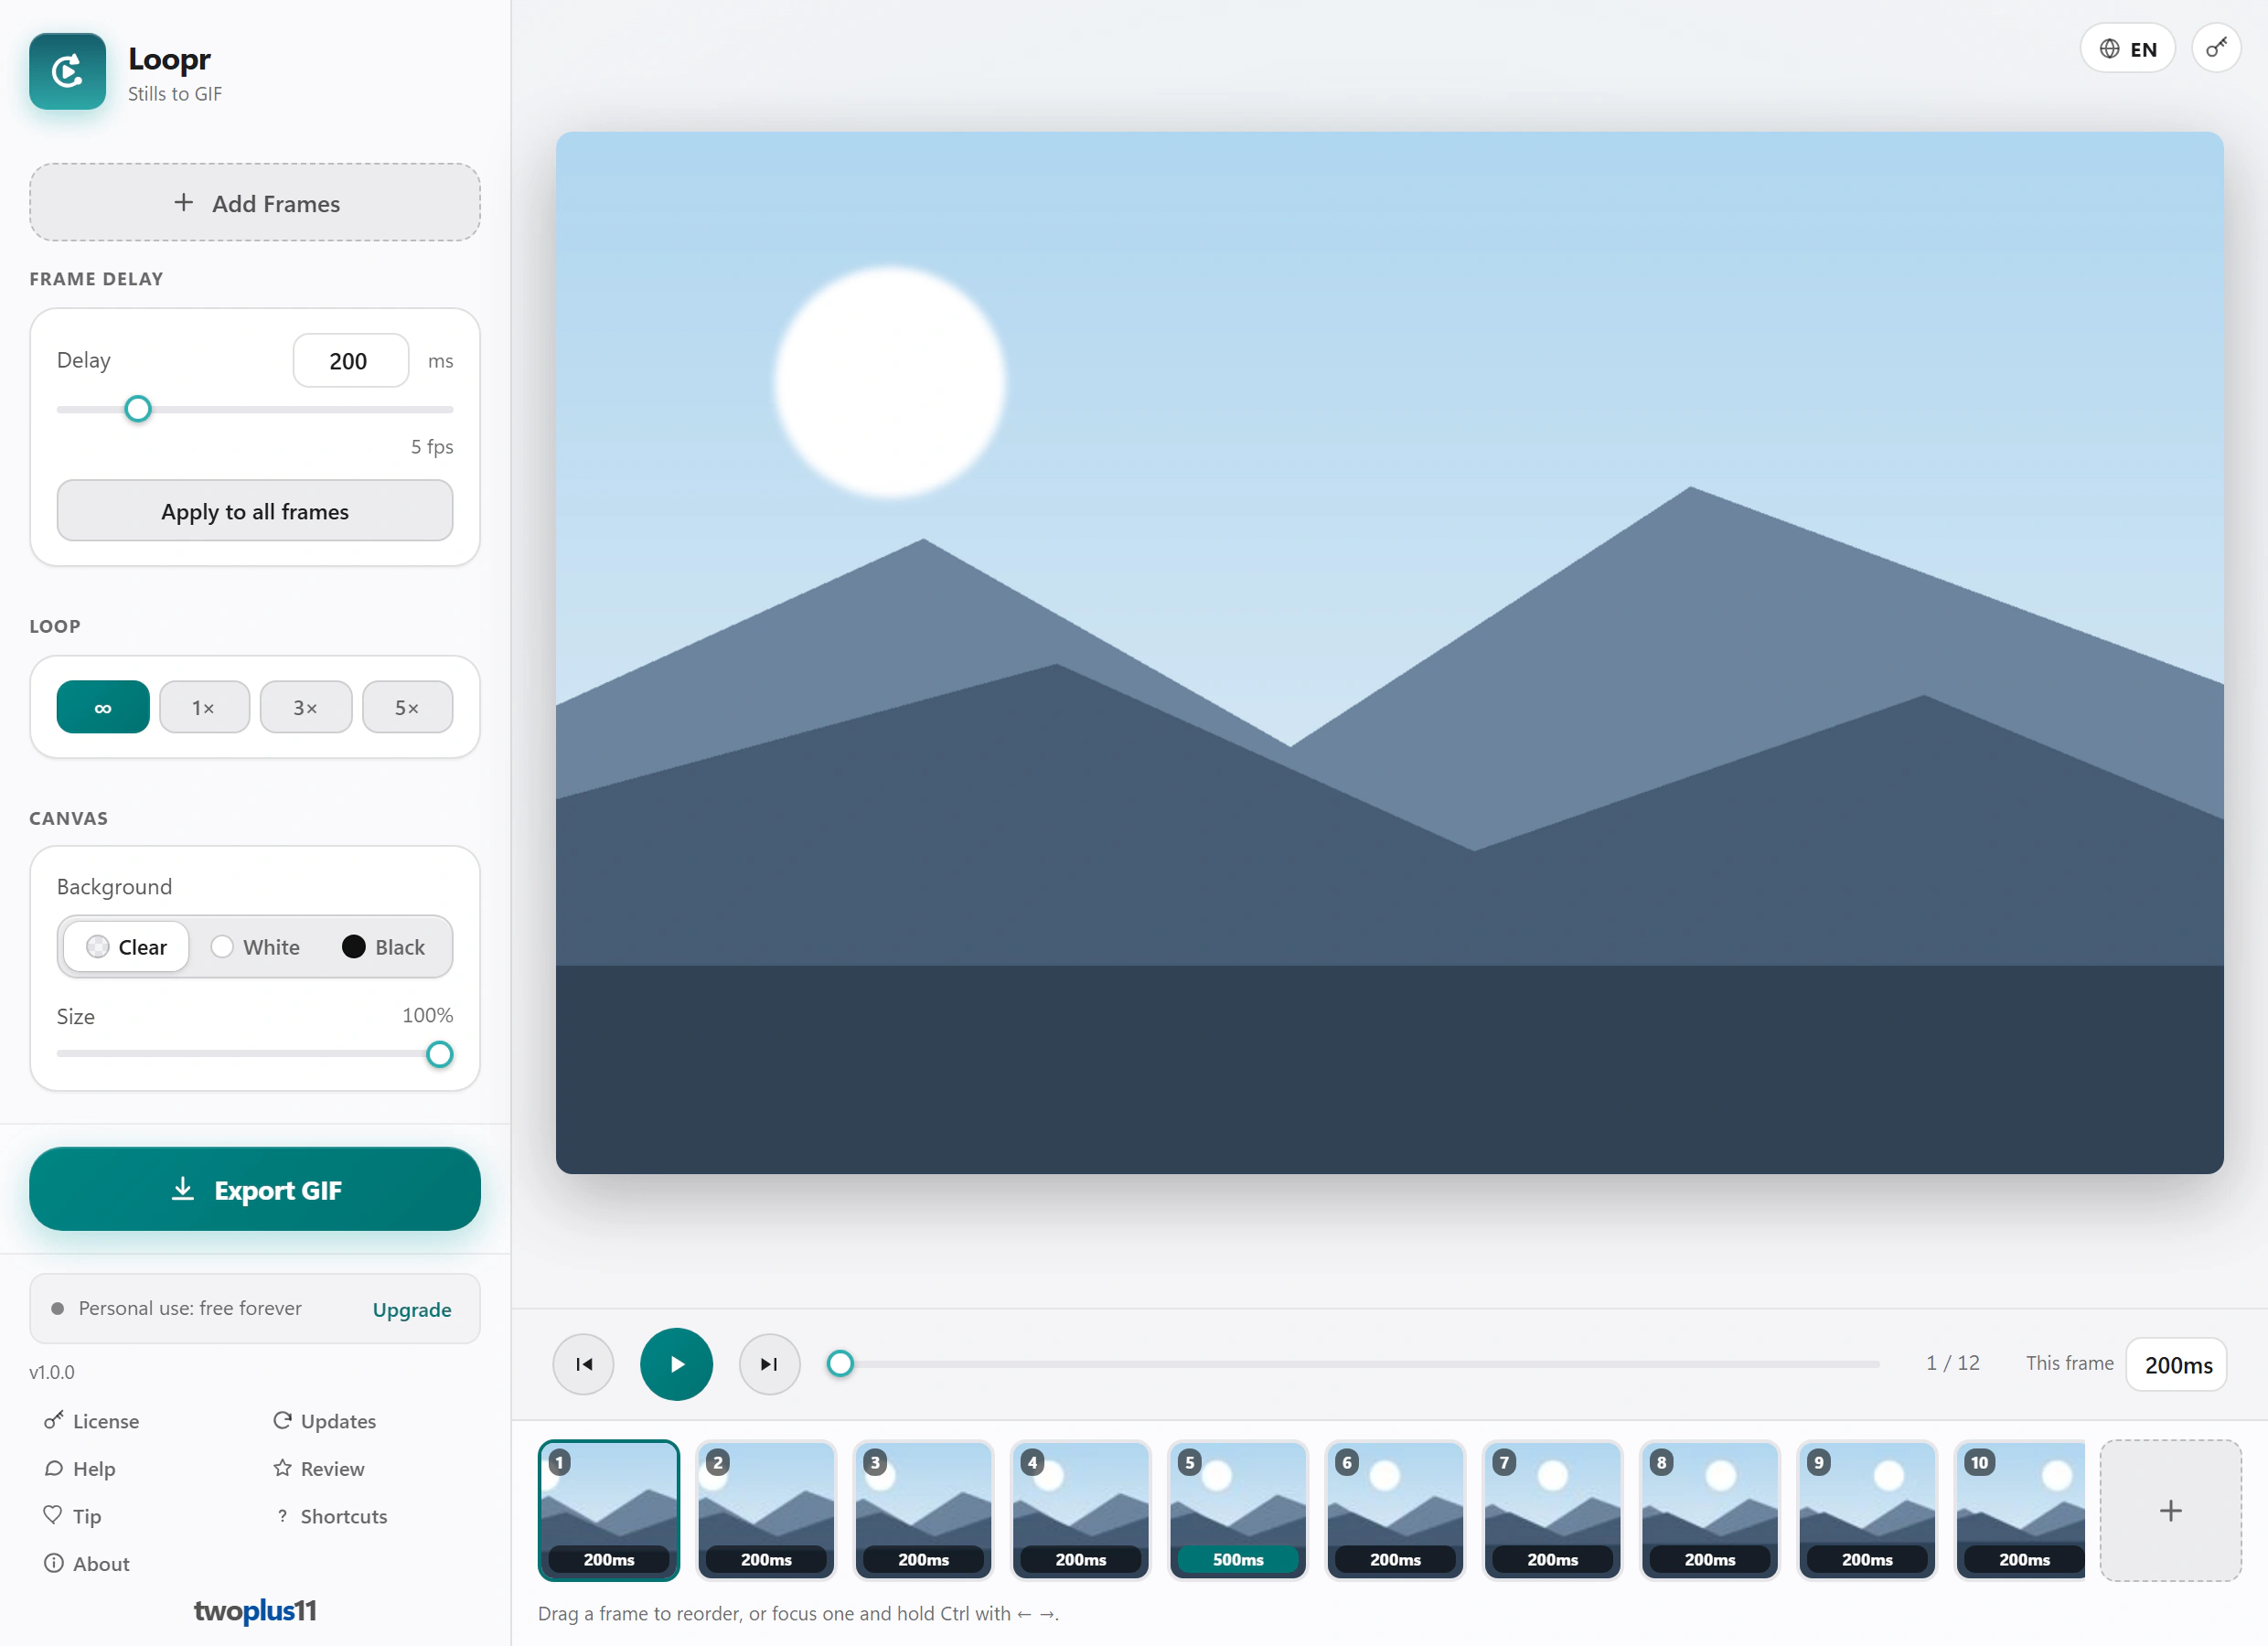Set loop count to 1×
Image resolution: width=2268 pixels, height=1646 pixels.
pyautogui.click(x=204, y=707)
